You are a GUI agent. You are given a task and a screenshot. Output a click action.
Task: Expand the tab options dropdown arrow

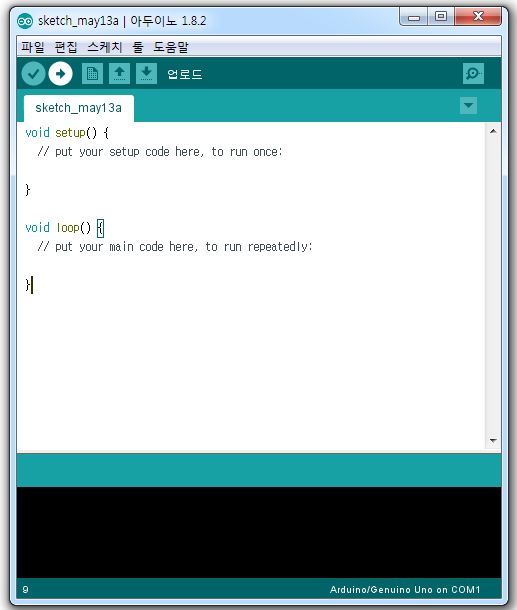click(x=468, y=105)
